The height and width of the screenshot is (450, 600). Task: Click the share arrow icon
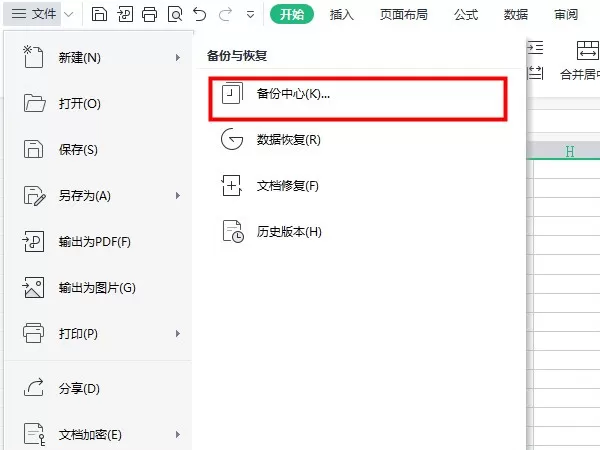tap(34, 387)
